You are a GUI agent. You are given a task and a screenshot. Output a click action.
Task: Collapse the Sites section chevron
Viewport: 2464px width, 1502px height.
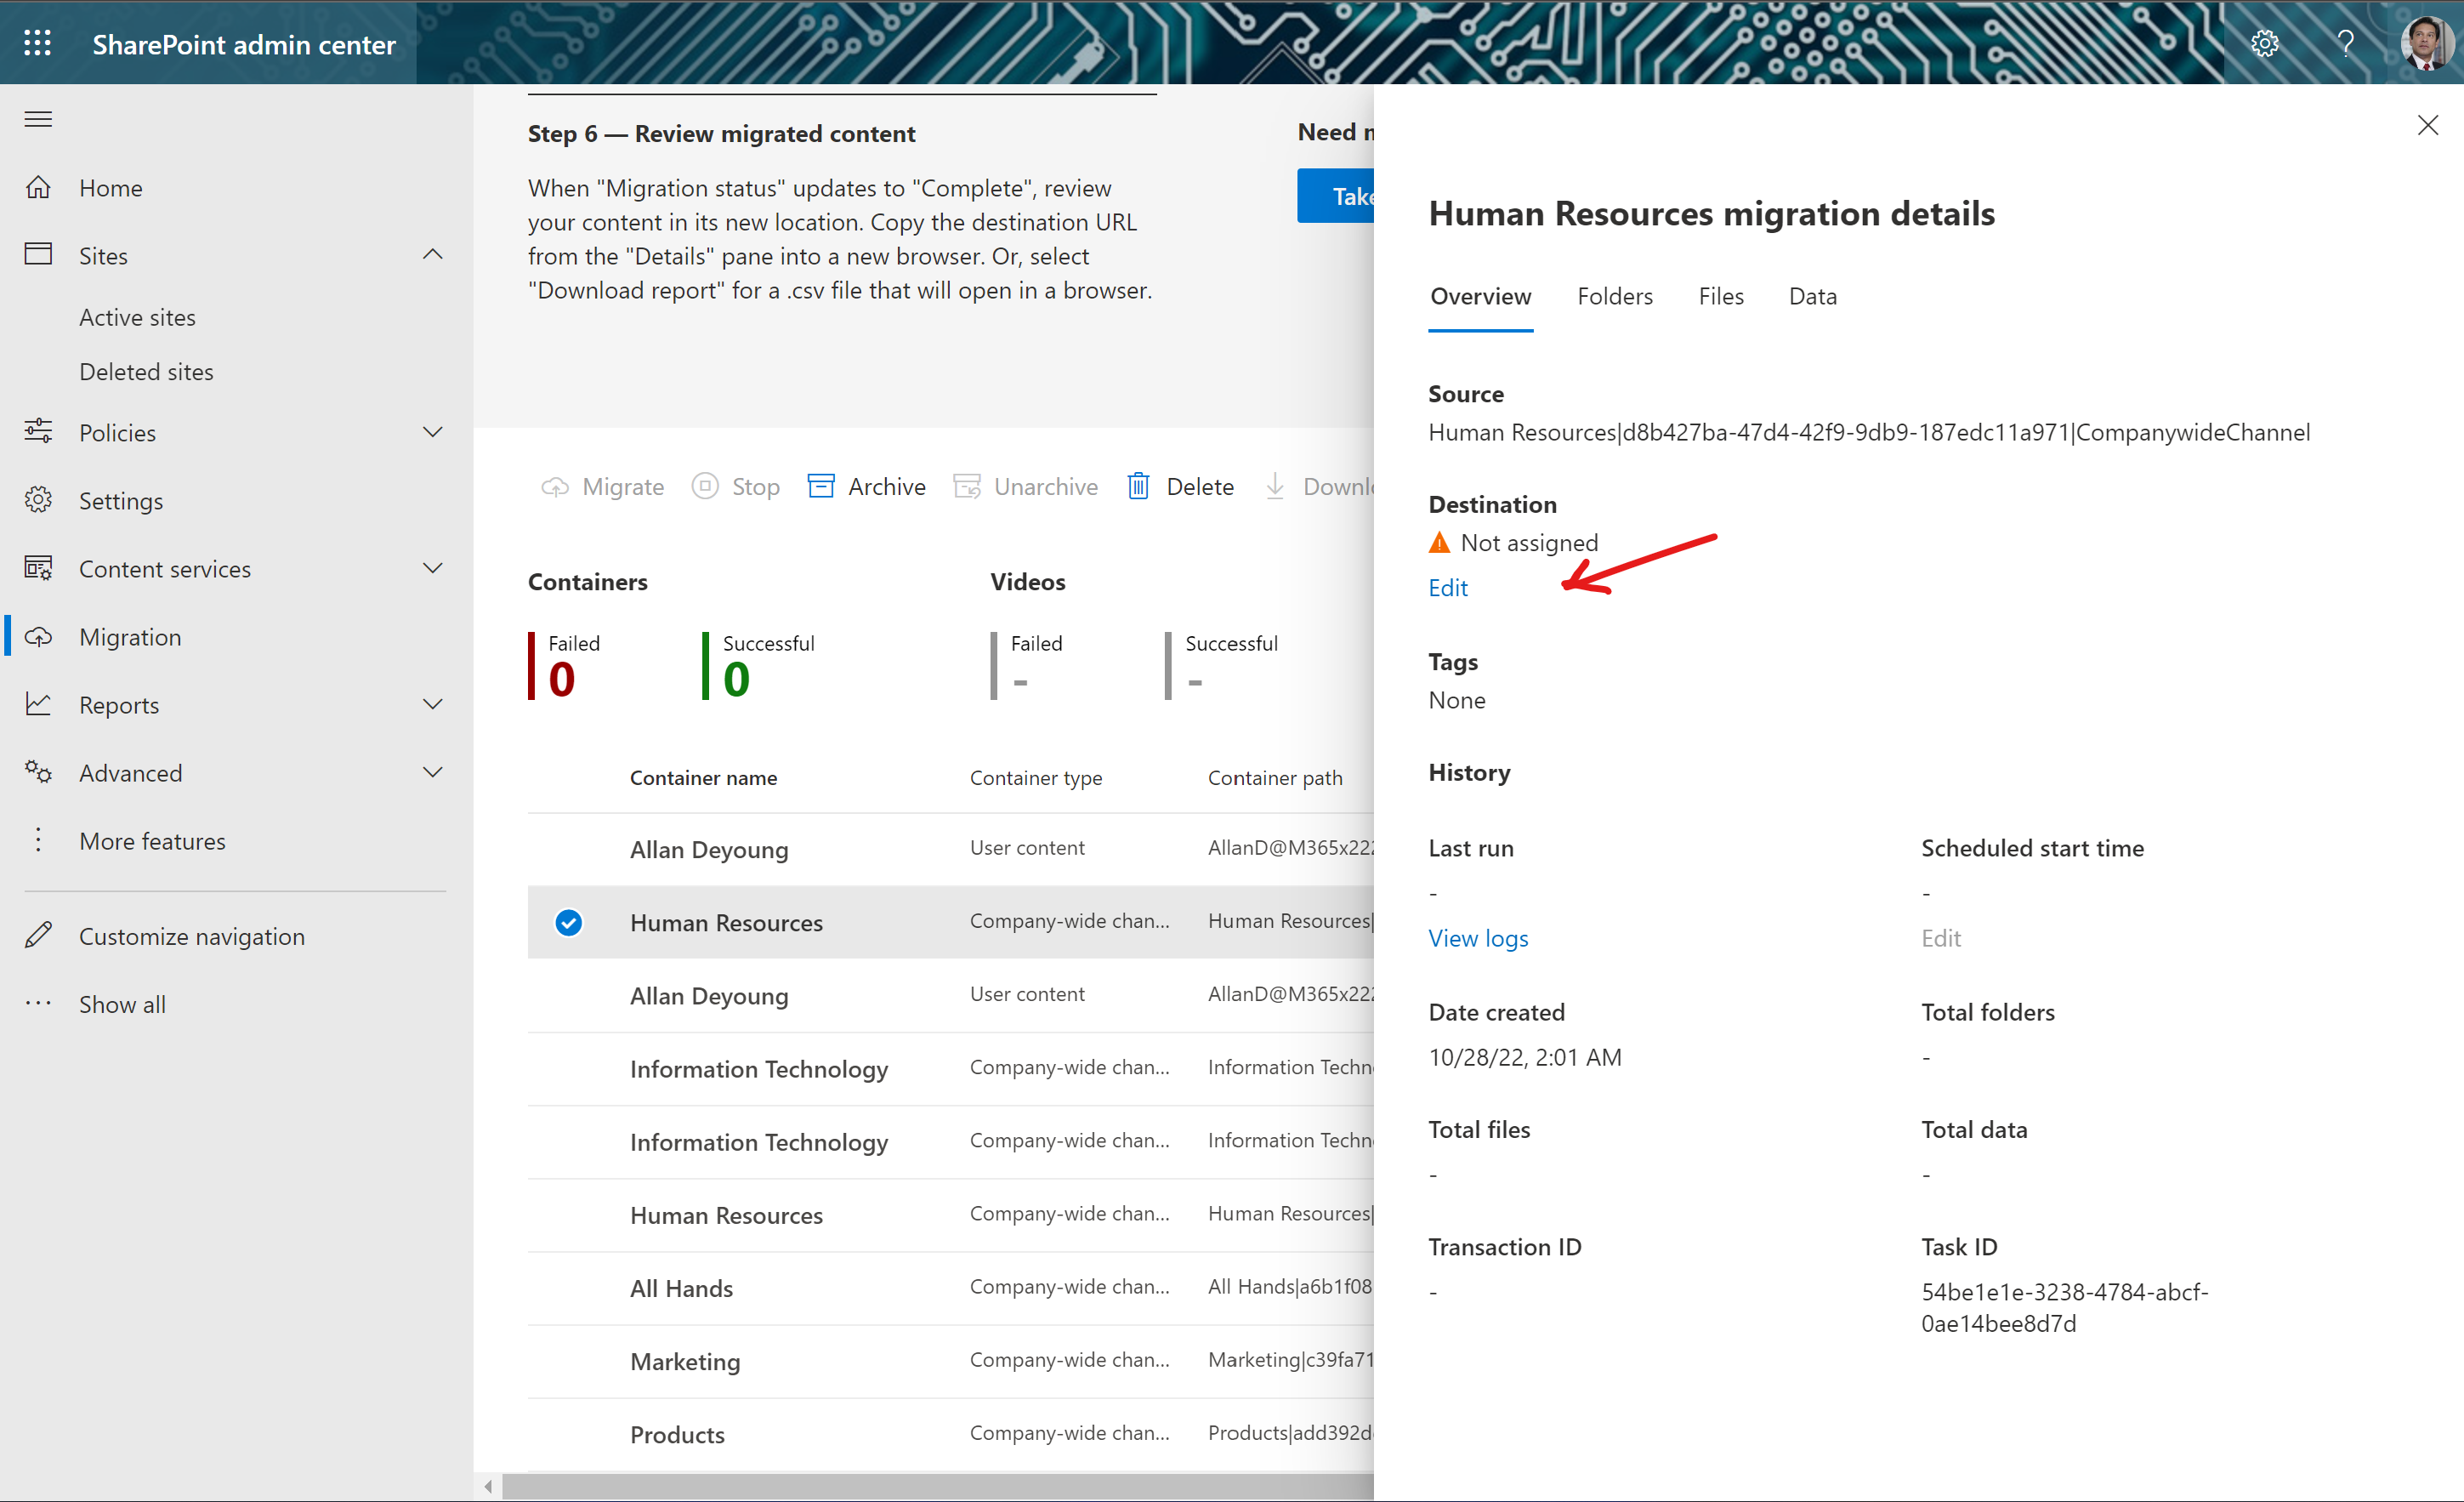[x=433, y=255]
